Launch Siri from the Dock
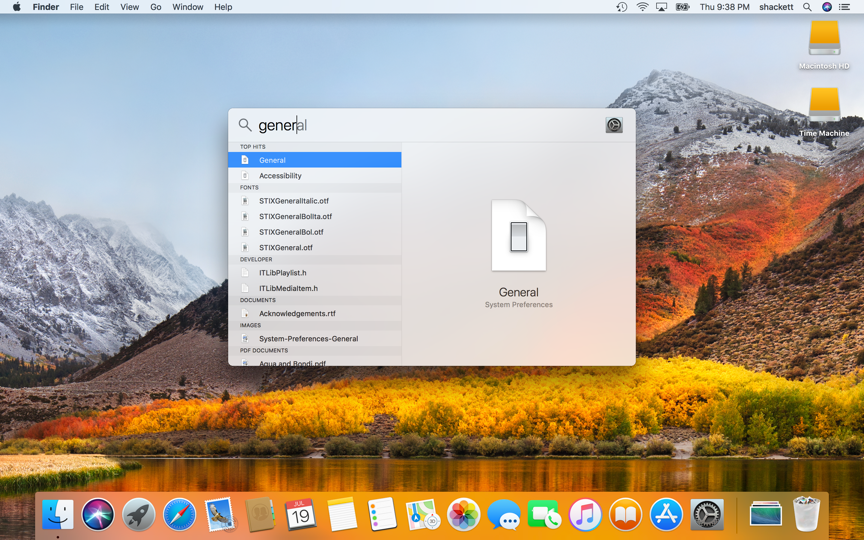The width and height of the screenshot is (864, 540). (x=98, y=515)
